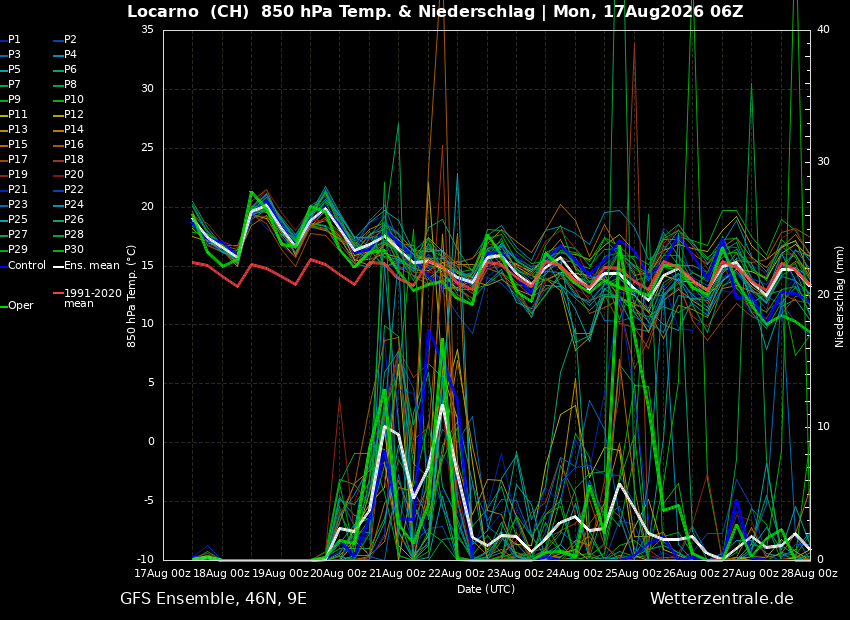Click the P12 legend entry
The width and height of the screenshot is (850, 620).
[x=68, y=114]
